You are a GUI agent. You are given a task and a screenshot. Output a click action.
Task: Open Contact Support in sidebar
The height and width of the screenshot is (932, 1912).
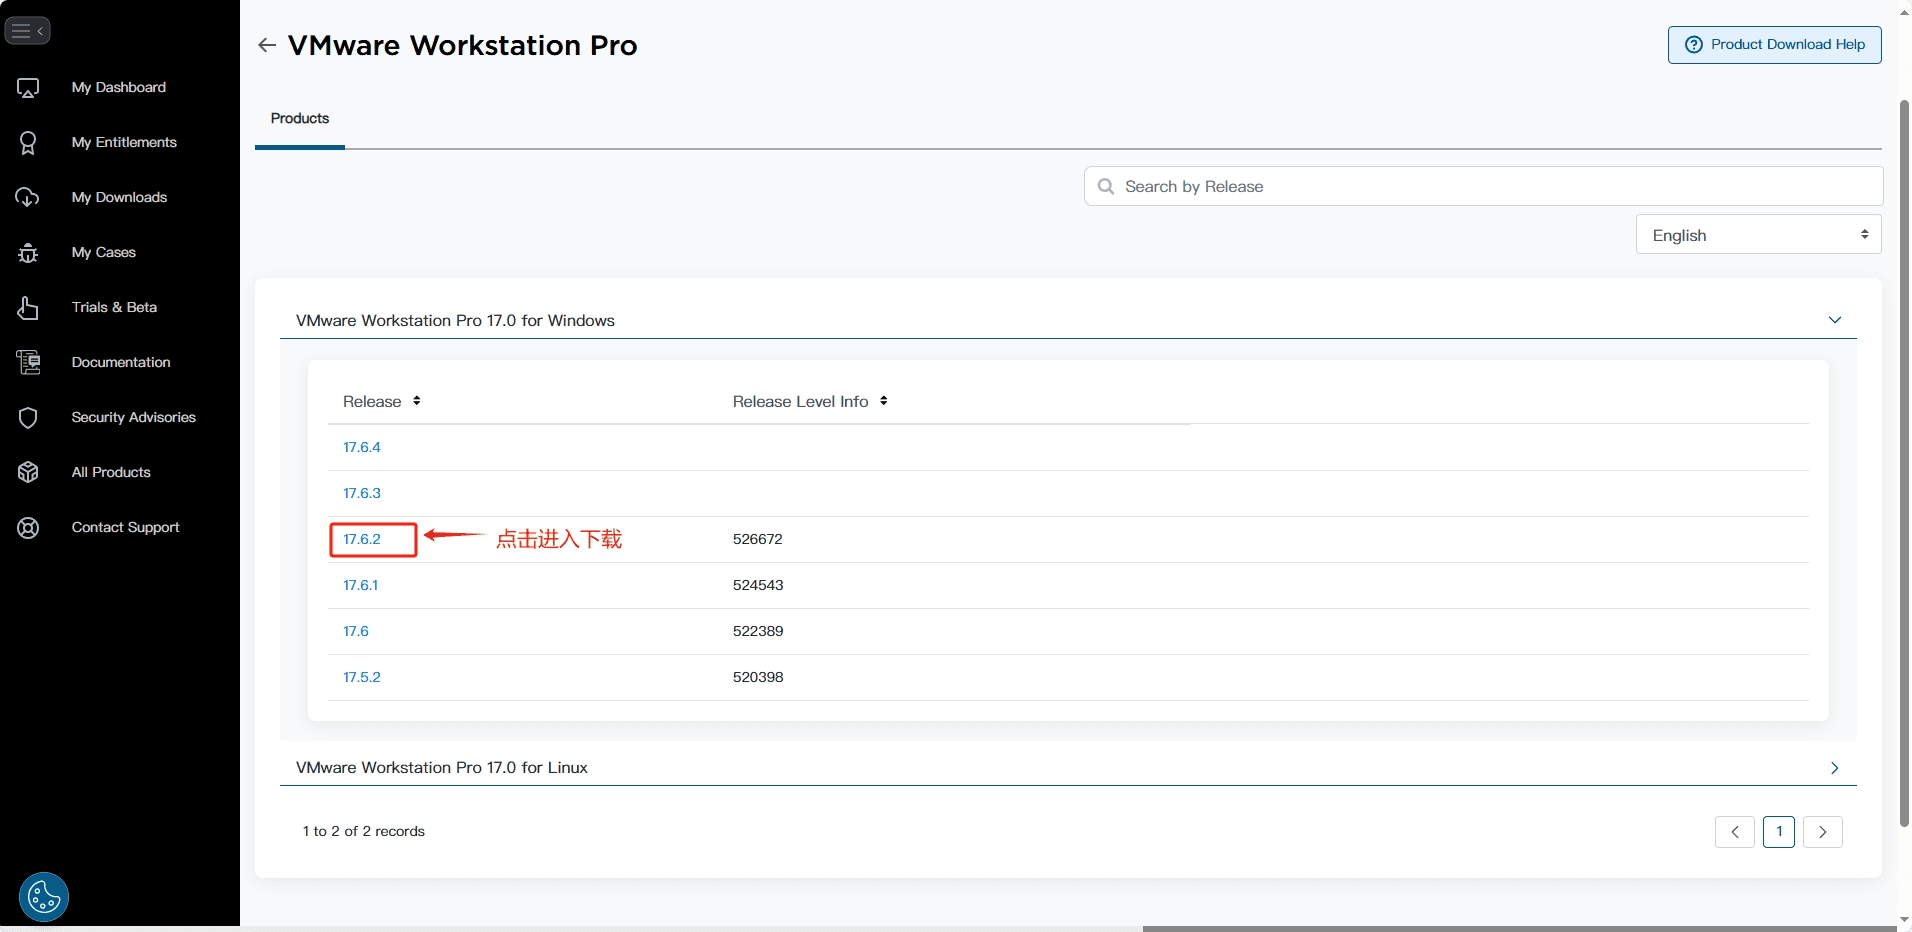pos(125,527)
